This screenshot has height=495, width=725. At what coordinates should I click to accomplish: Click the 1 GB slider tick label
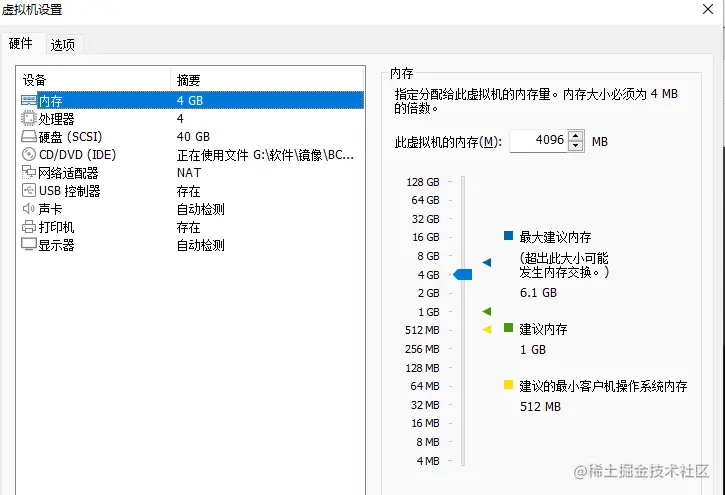pos(429,312)
